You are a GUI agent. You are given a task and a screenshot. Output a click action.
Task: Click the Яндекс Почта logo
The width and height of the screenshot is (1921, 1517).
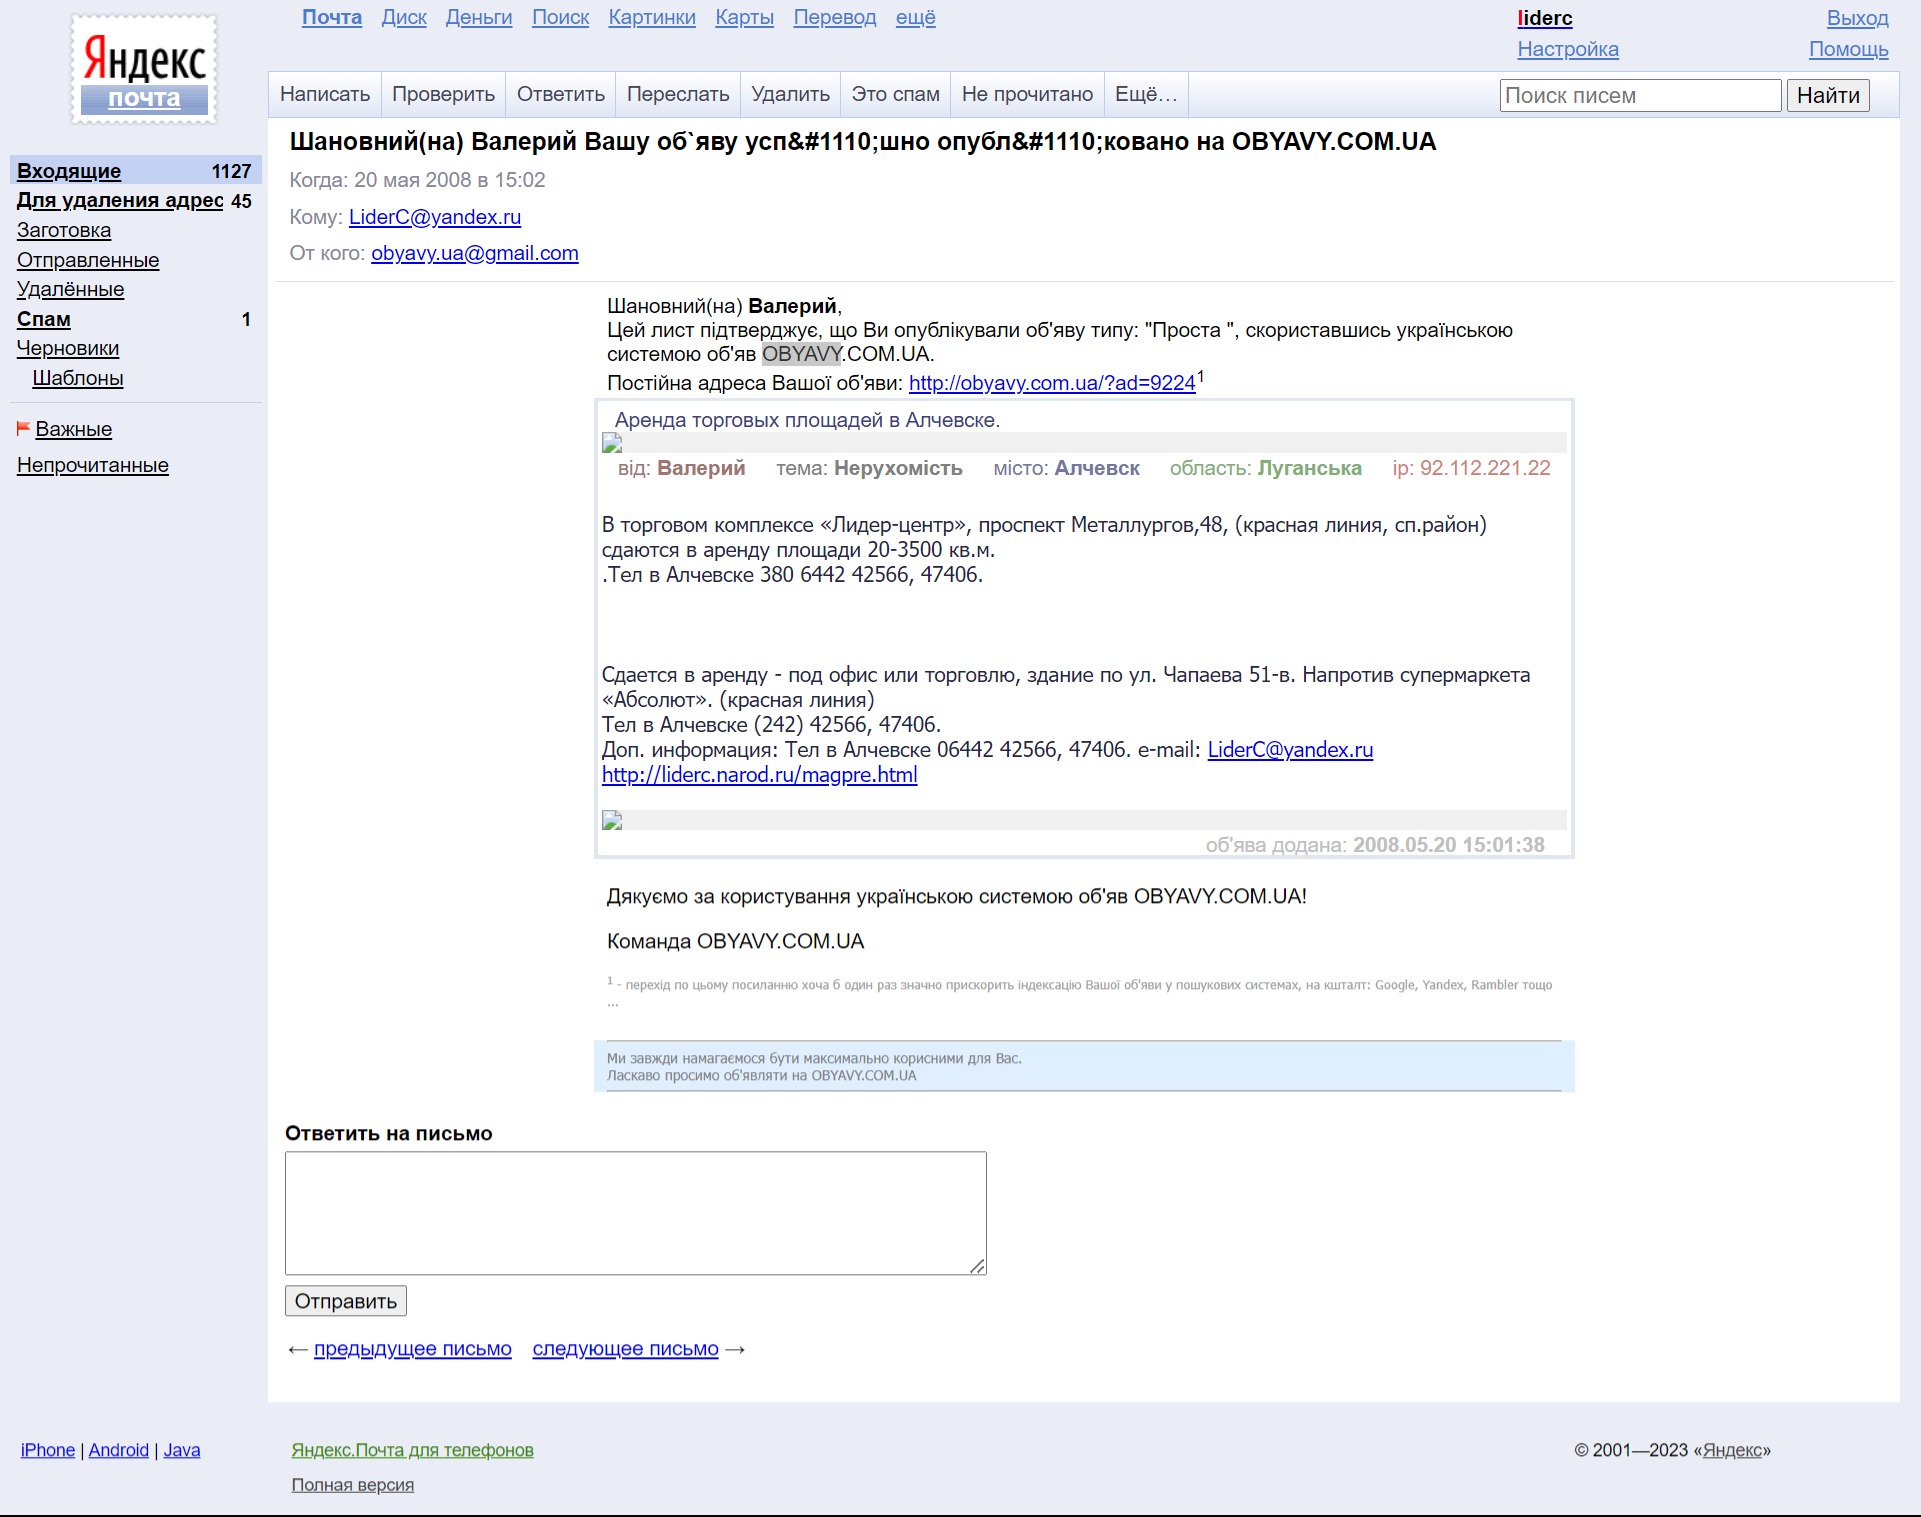[144, 70]
